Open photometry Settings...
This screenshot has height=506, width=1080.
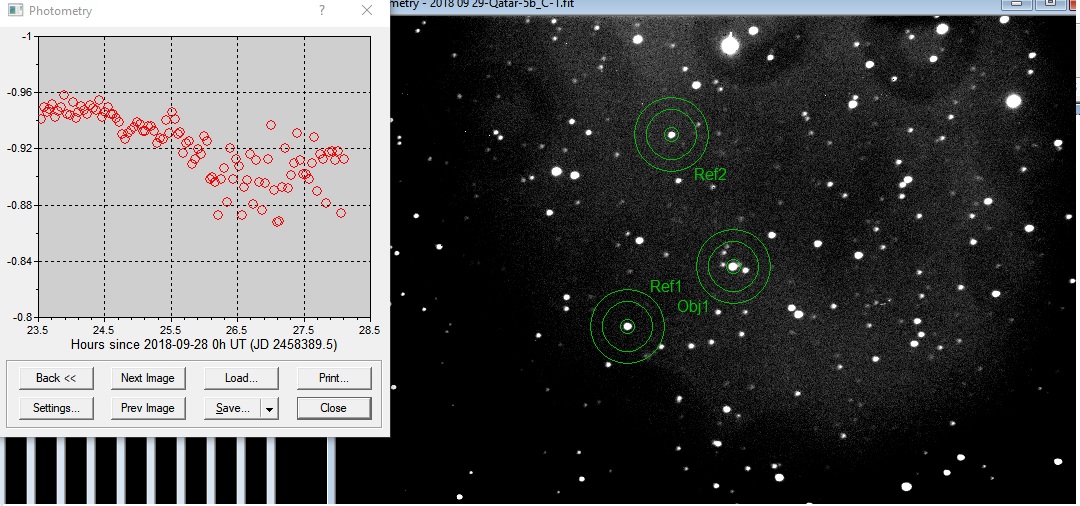[x=55, y=408]
